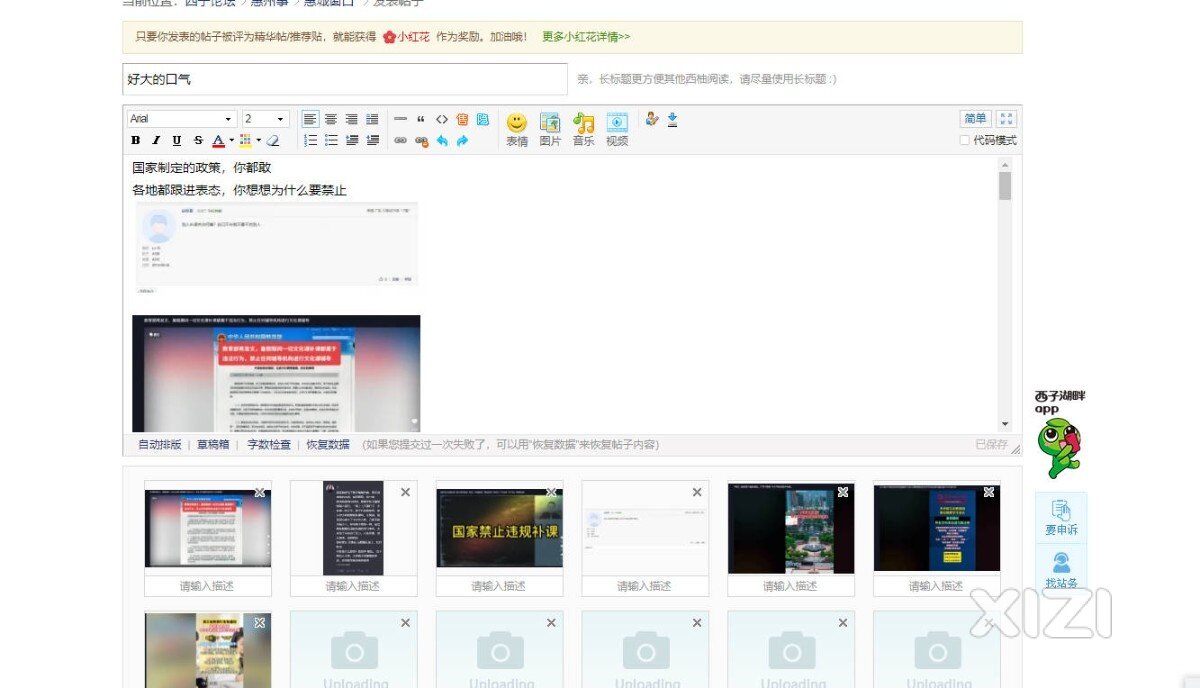This screenshot has height=688, width=1200.
Task: Remove the 国家禁止违规补课 thumbnail via its X
Action: [551, 492]
